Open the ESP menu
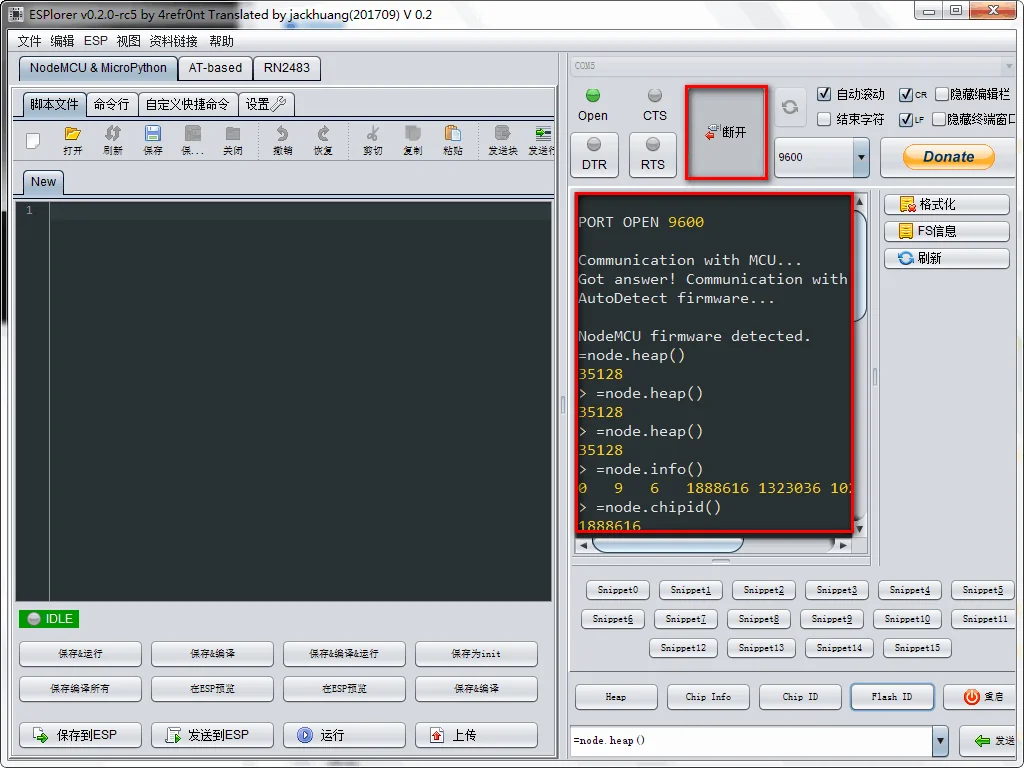This screenshot has width=1024, height=768. [95, 41]
